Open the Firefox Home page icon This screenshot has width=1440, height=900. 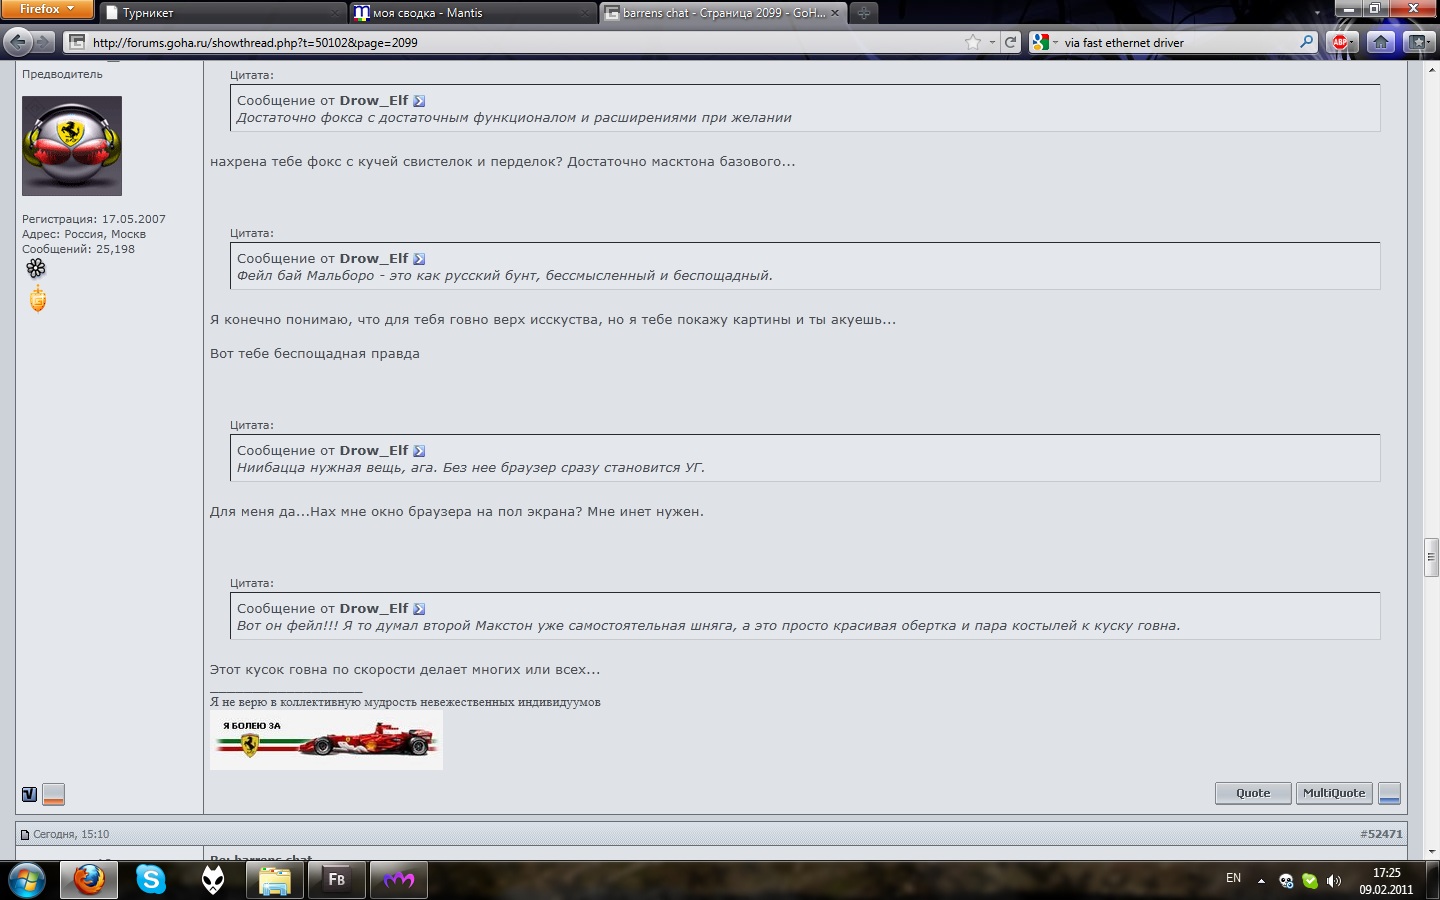(1380, 42)
